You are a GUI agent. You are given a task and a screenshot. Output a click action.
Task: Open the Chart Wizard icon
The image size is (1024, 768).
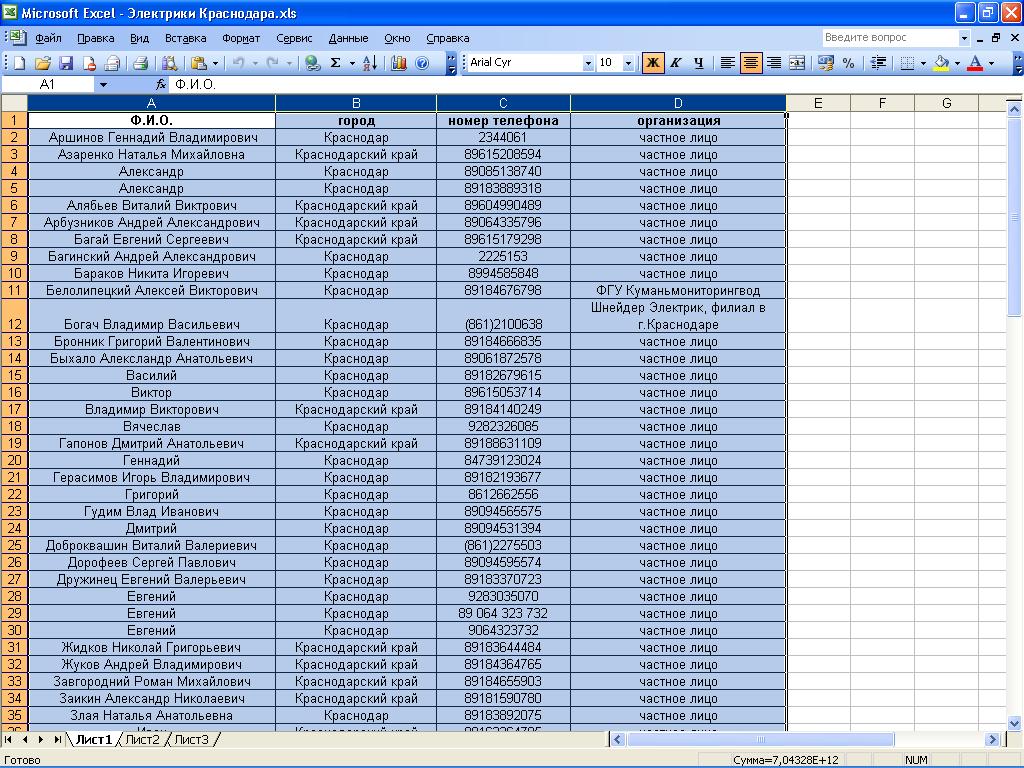tap(399, 63)
